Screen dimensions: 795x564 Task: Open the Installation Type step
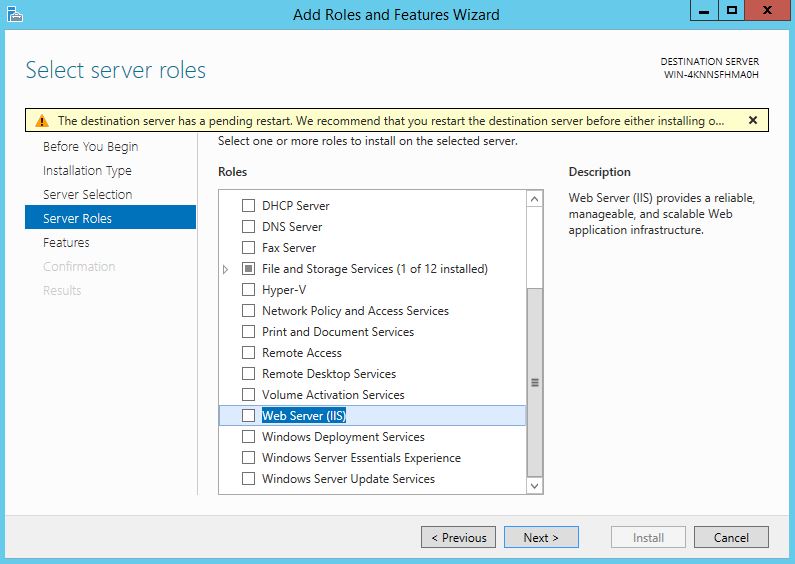point(87,170)
